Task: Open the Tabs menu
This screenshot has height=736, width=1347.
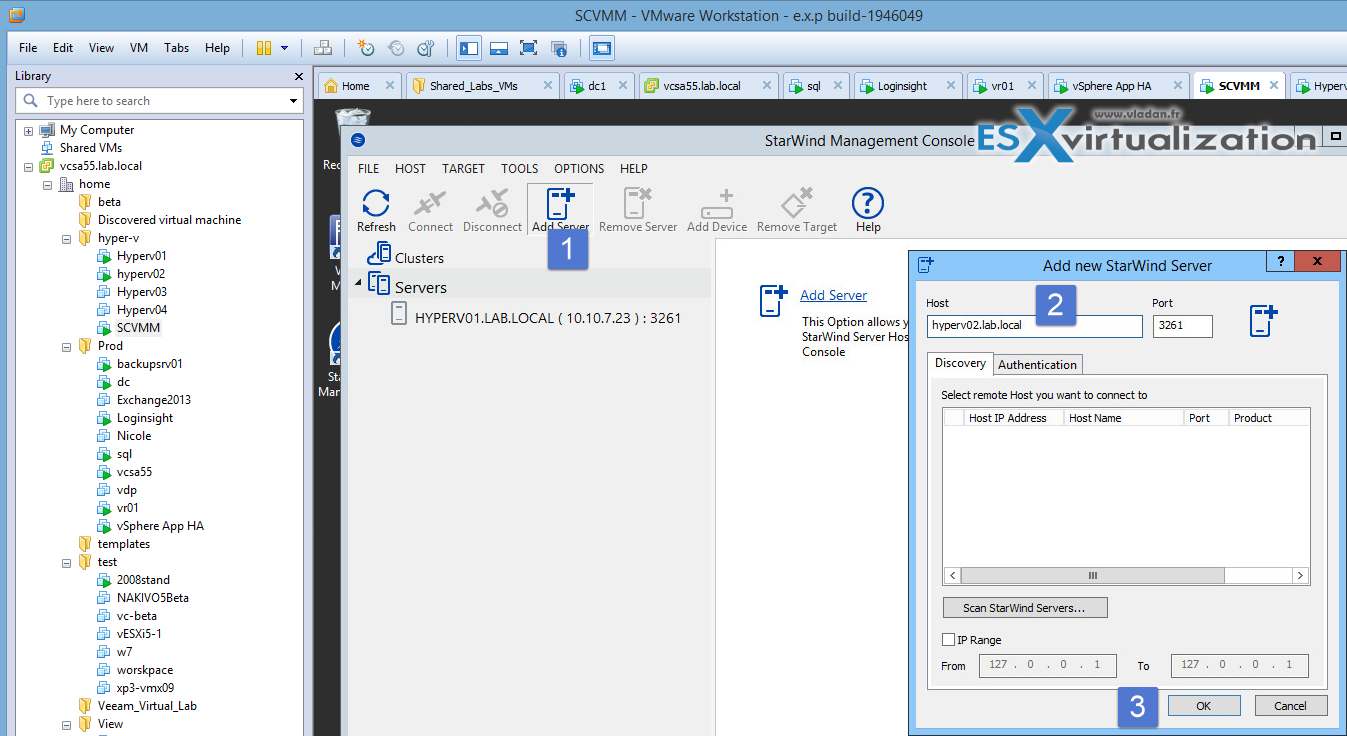Action: coord(177,47)
